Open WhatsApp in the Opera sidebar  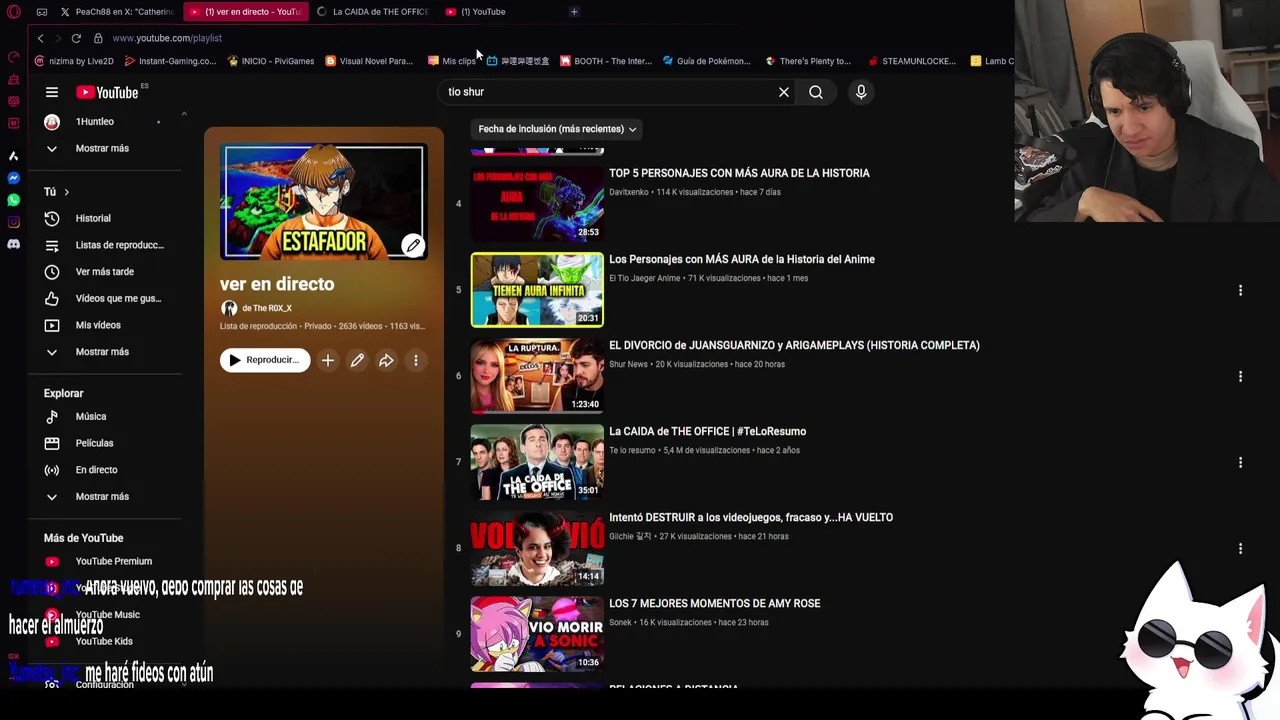[14, 200]
